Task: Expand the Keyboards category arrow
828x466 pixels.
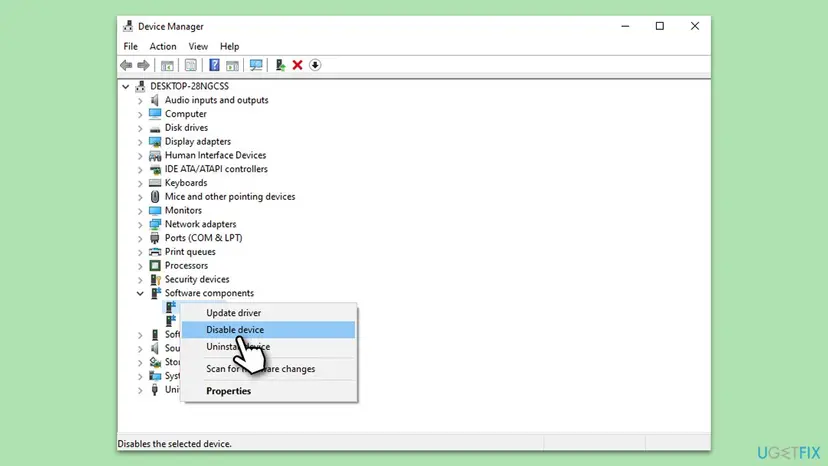Action: tap(140, 183)
